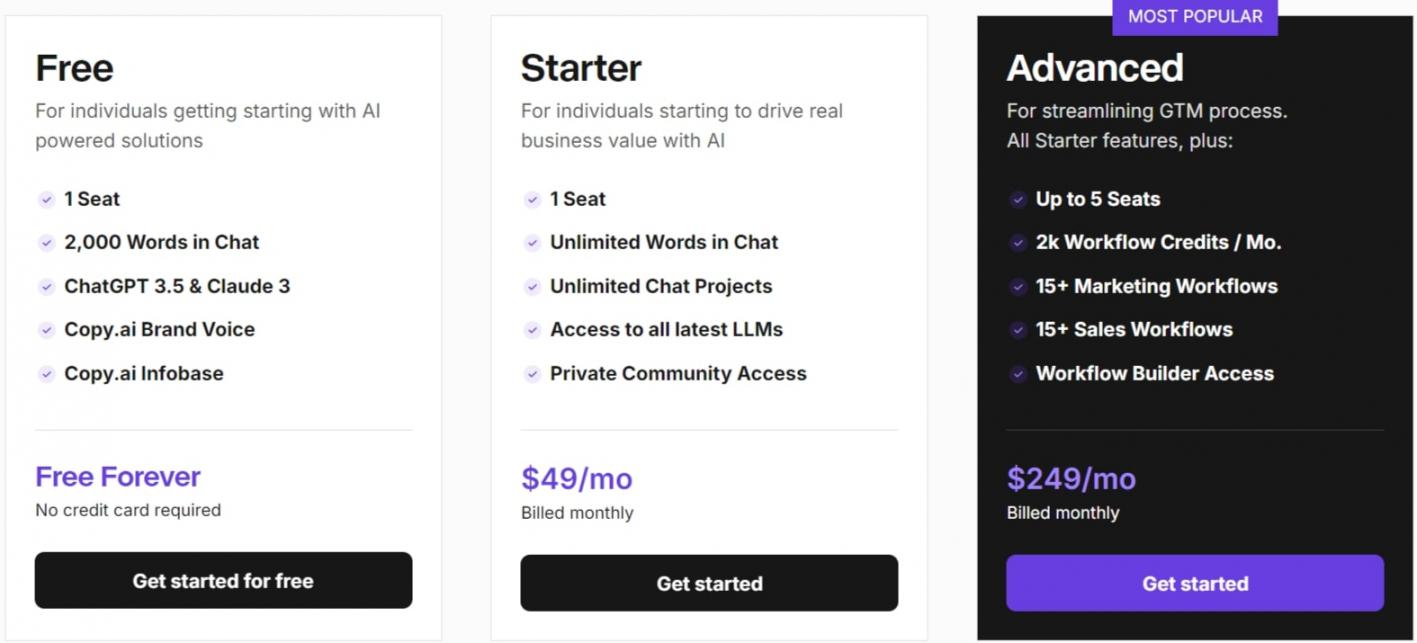Select the Free Forever pricing text
This screenshot has width=1417, height=643.
[118, 476]
